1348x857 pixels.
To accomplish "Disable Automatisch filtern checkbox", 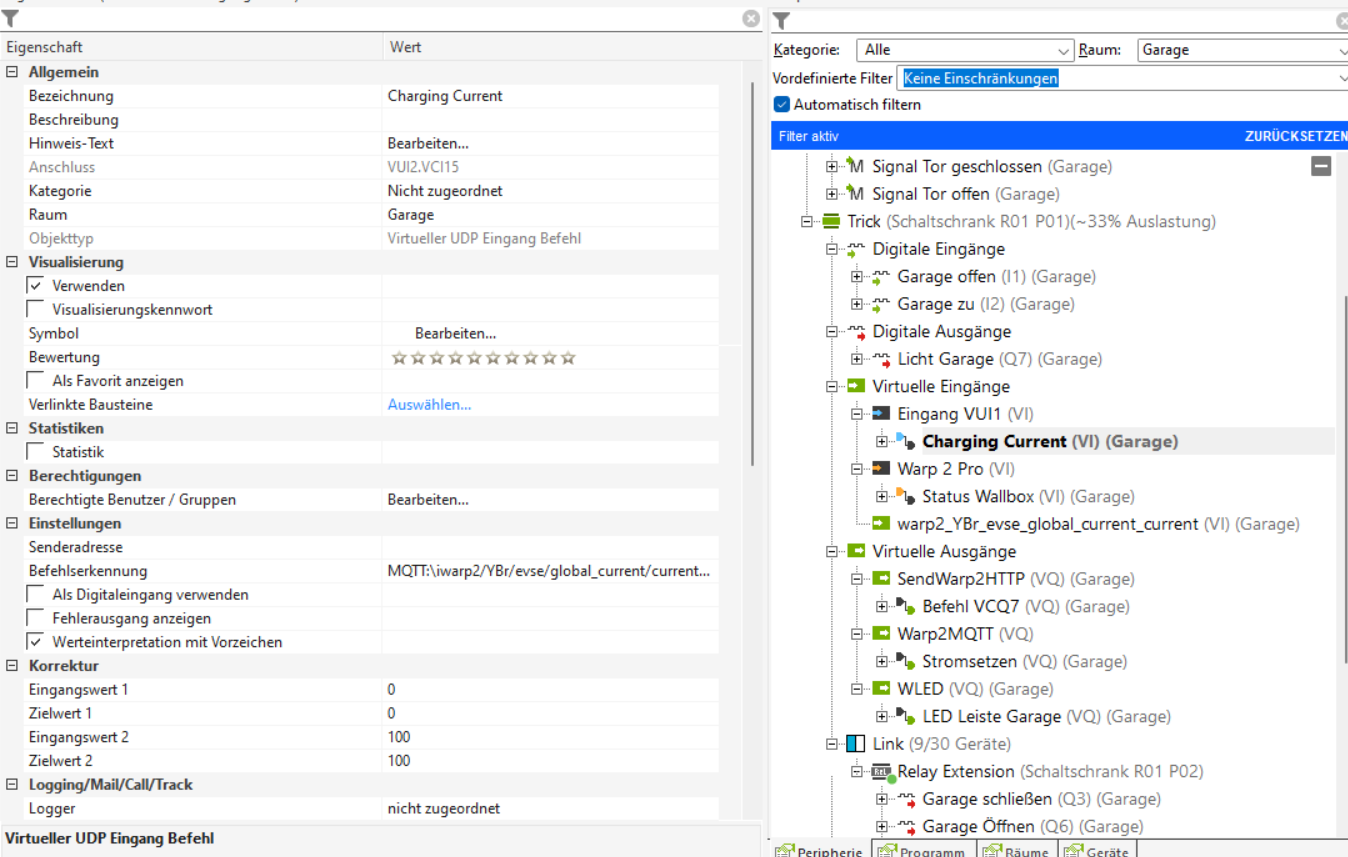I will click(x=782, y=104).
